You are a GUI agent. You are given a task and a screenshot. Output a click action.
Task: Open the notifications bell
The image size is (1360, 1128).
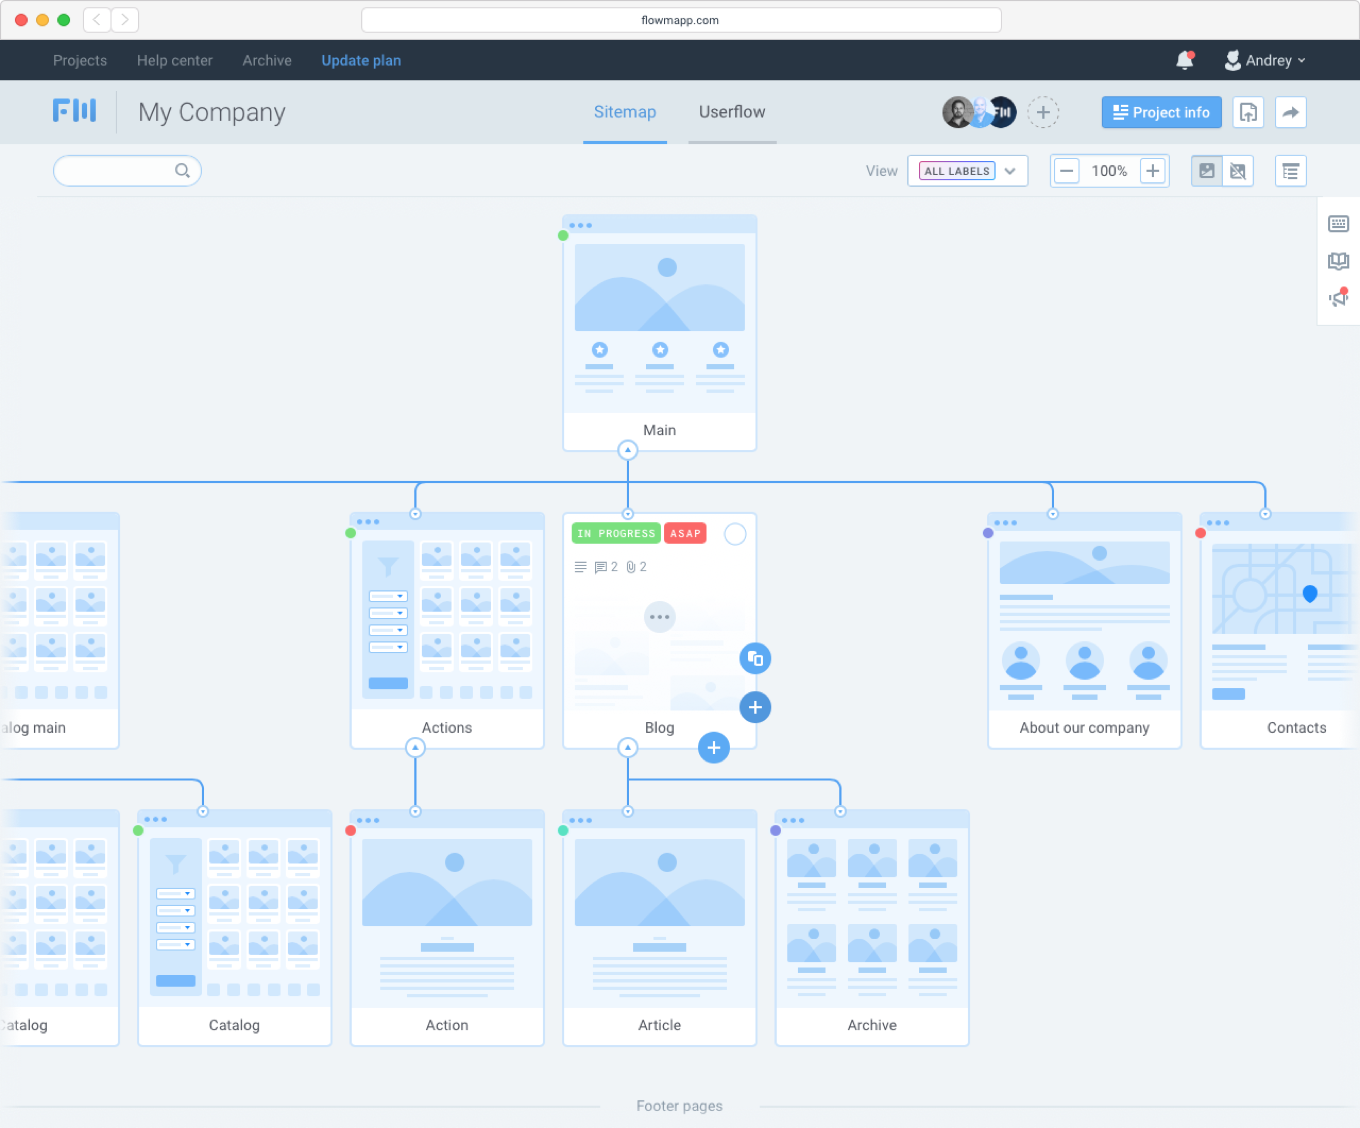(1185, 60)
